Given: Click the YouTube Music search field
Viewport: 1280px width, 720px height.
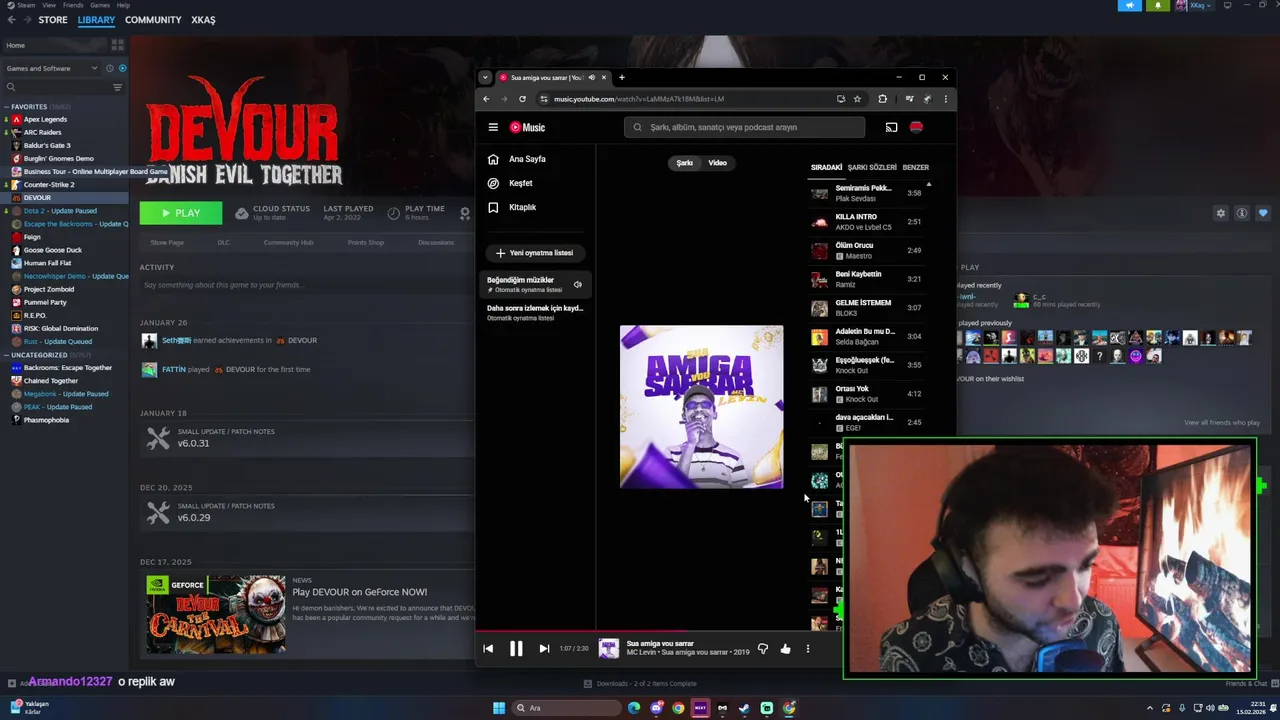Looking at the screenshot, I should point(745,127).
